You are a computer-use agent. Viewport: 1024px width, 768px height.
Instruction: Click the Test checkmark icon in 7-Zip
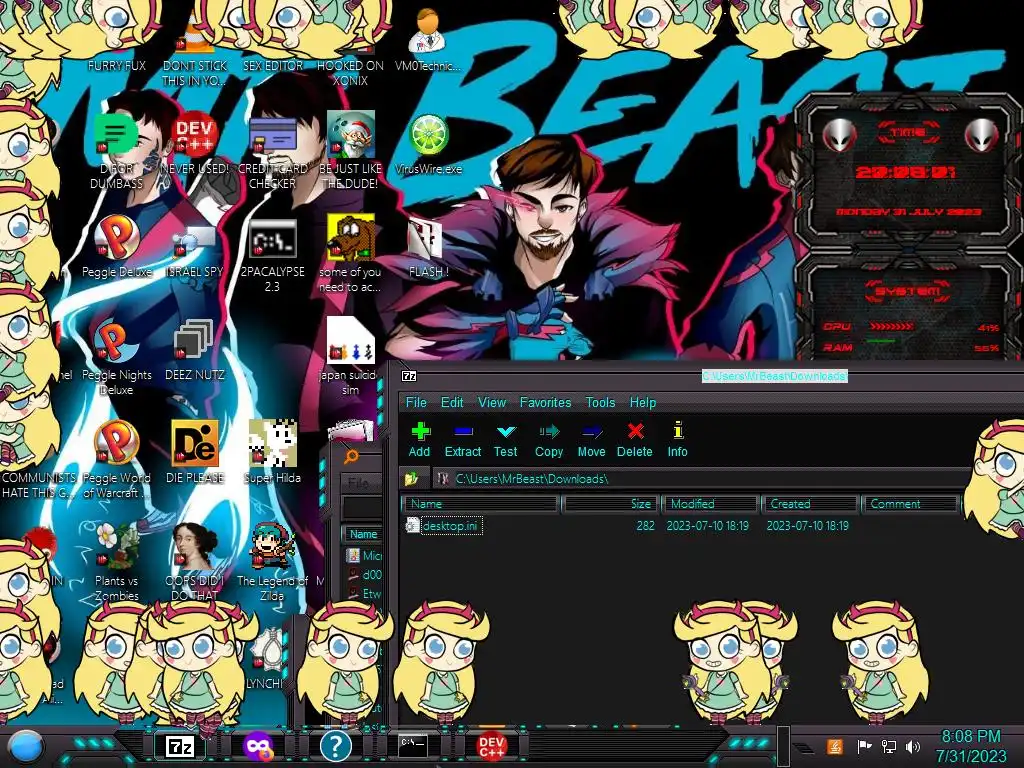click(x=505, y=432)
